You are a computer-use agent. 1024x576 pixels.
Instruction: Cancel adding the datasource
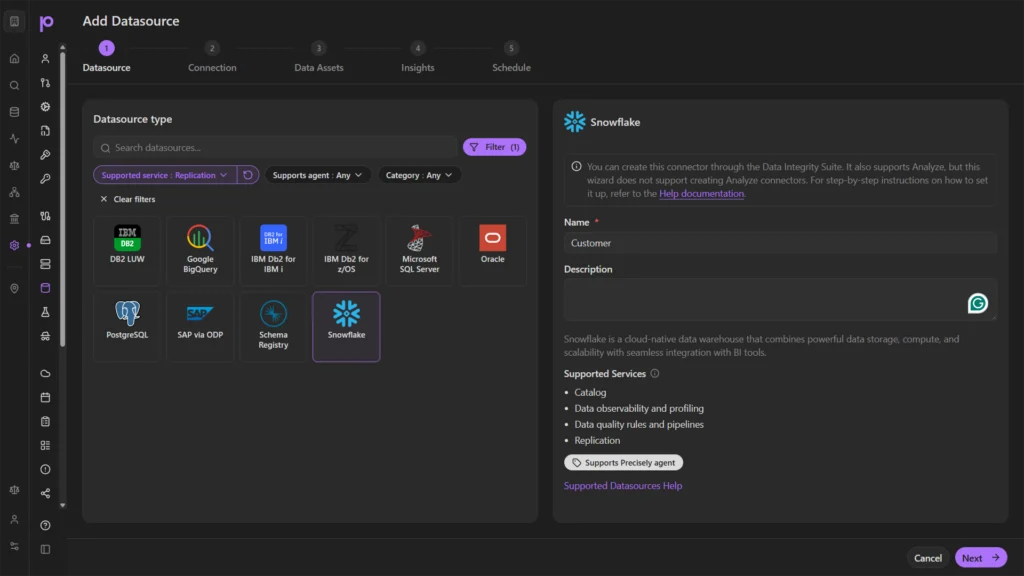(927, 558)
